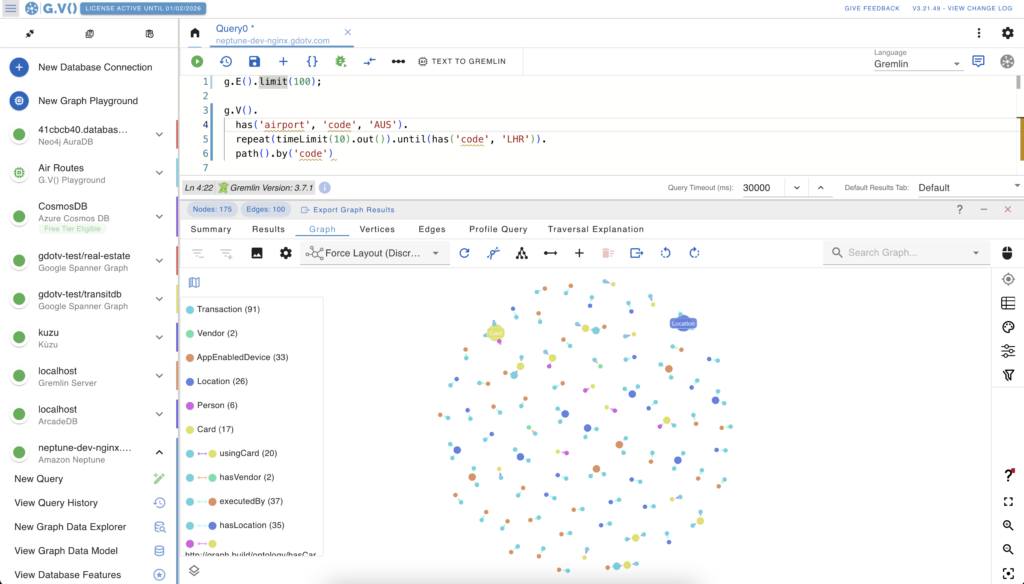
Task: Open table view icon in right sidebar
Action: tap(1008, 303)
